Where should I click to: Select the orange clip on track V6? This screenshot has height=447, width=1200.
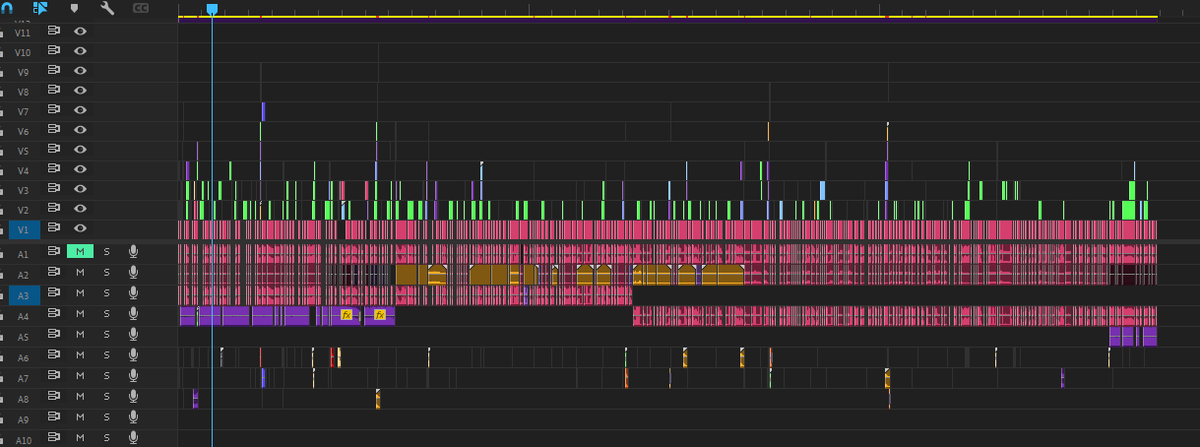(x=768, y=130)
